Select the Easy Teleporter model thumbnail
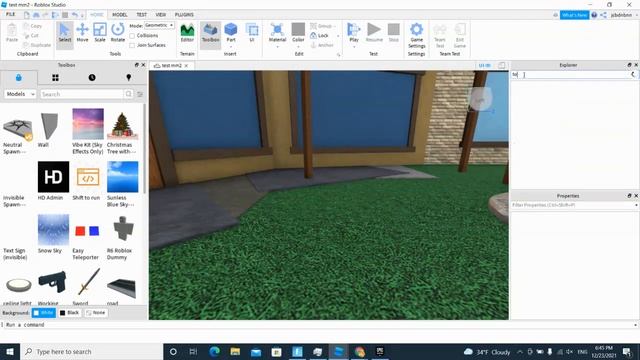Image resolution: width=640 pixels, height=360 pixels. 87,230
